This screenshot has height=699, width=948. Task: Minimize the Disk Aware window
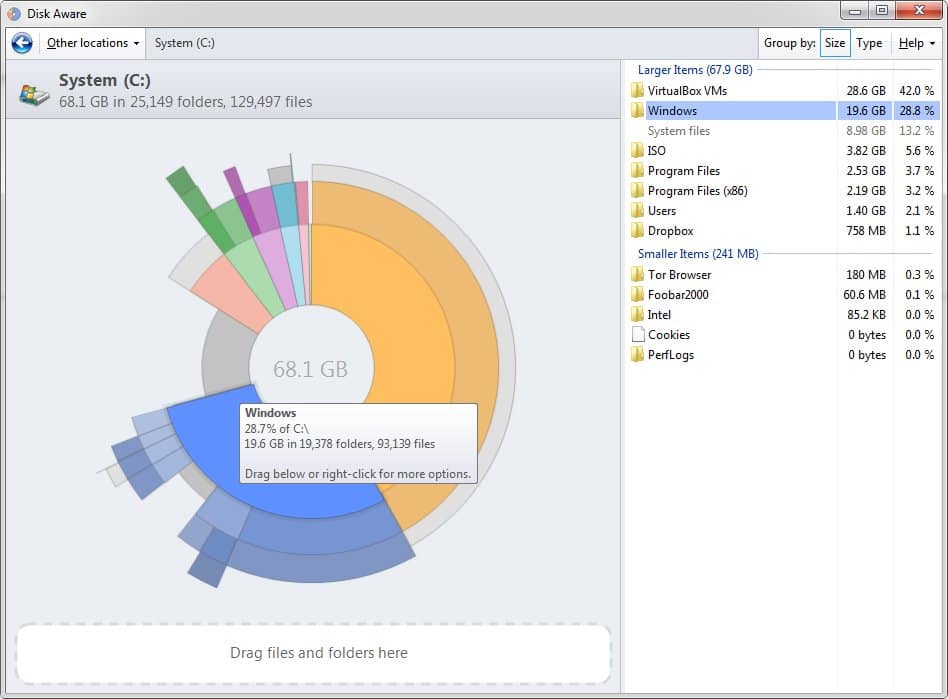click(854, 11)
